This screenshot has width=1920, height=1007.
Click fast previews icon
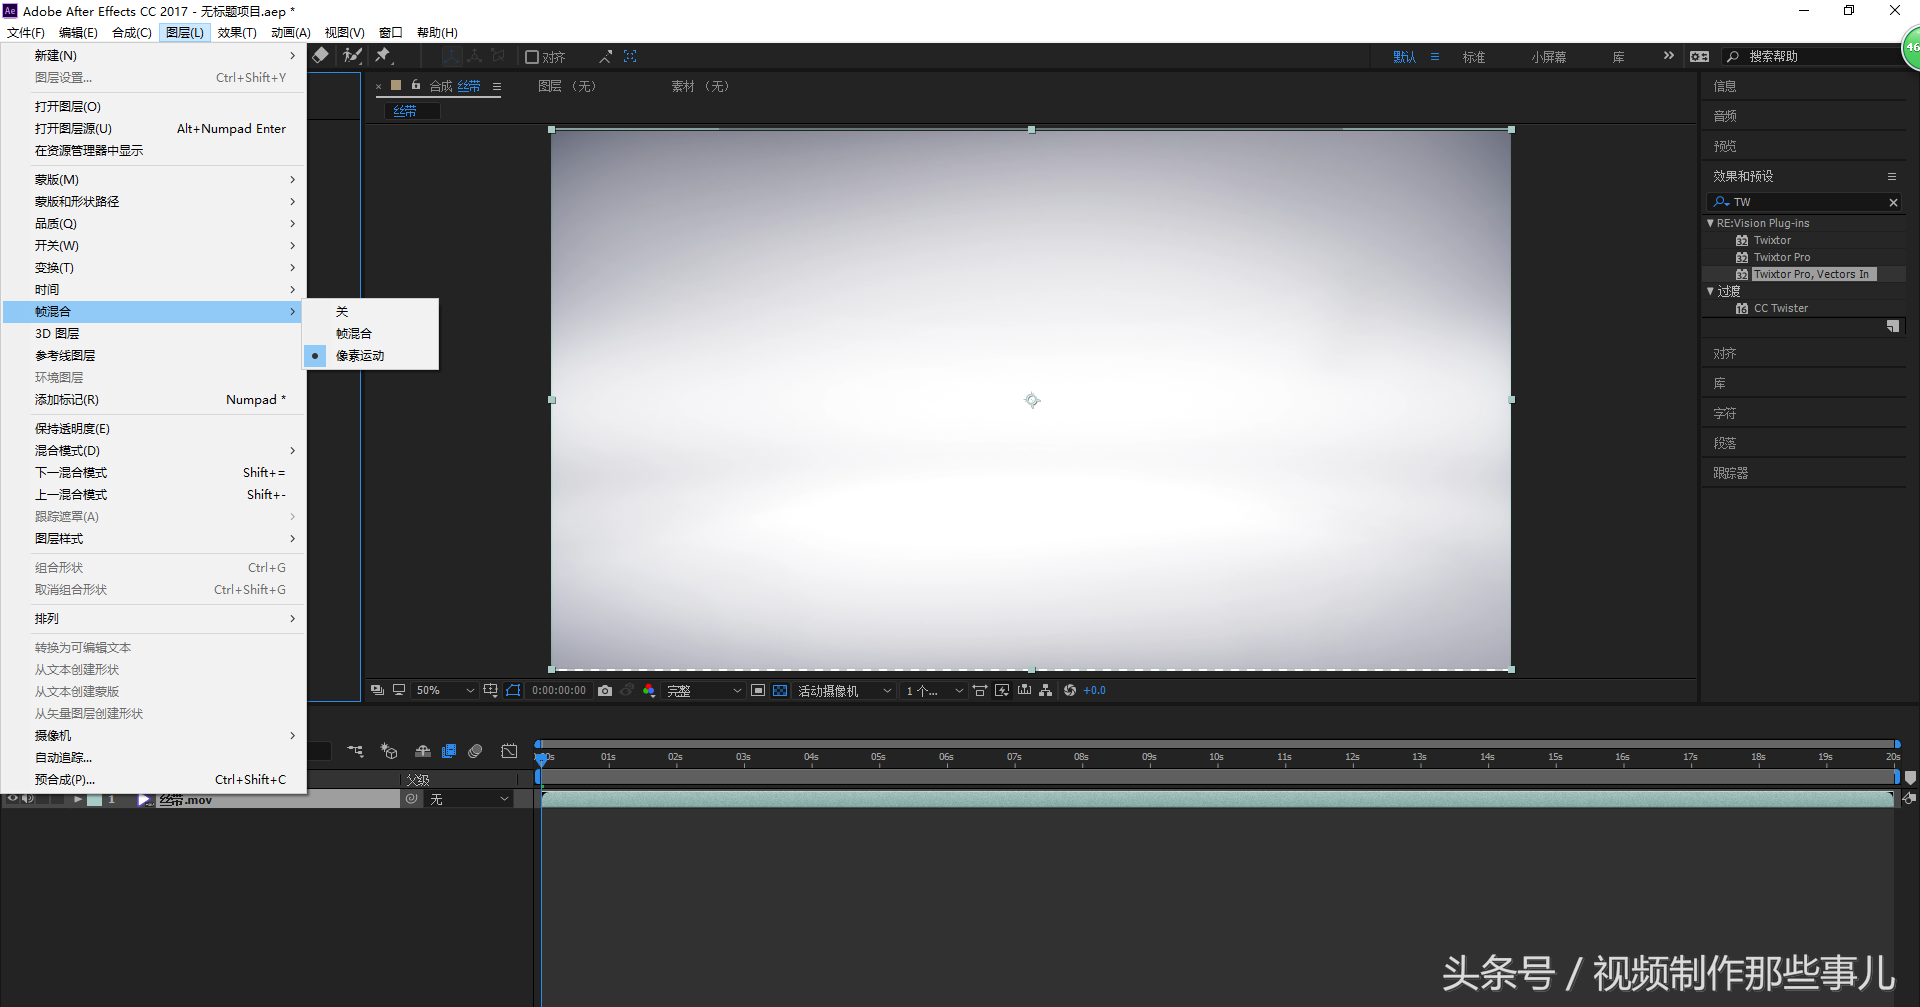pyautogui.click(x=1002, y=690)
